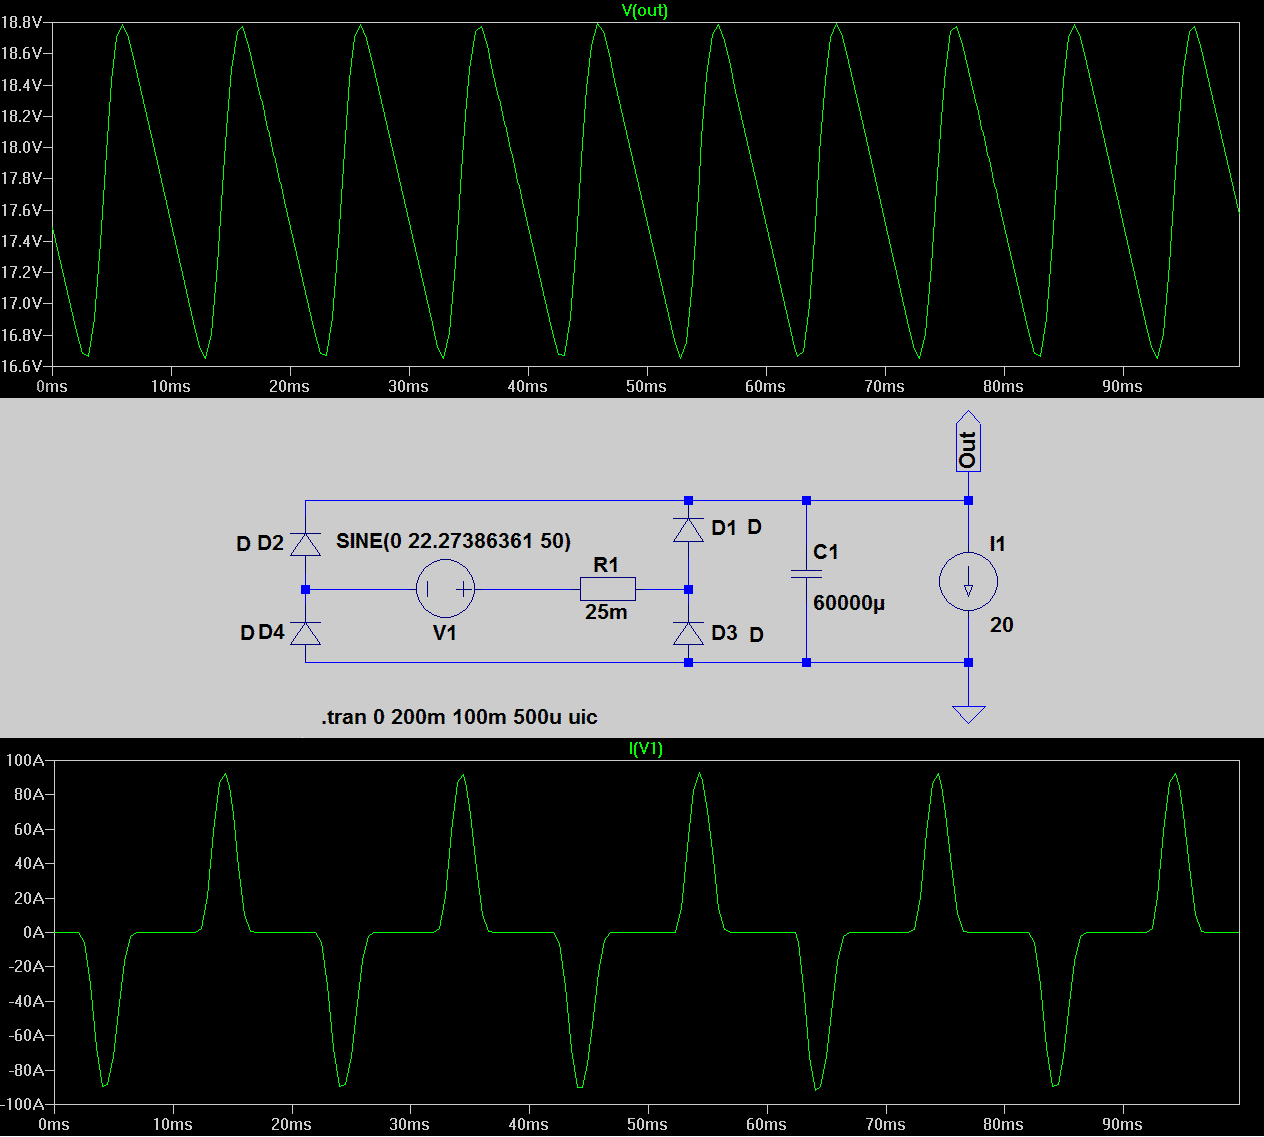Click the D4 diode symbol
This screenshot has height=1137, width=1264.
coord(305,632)
